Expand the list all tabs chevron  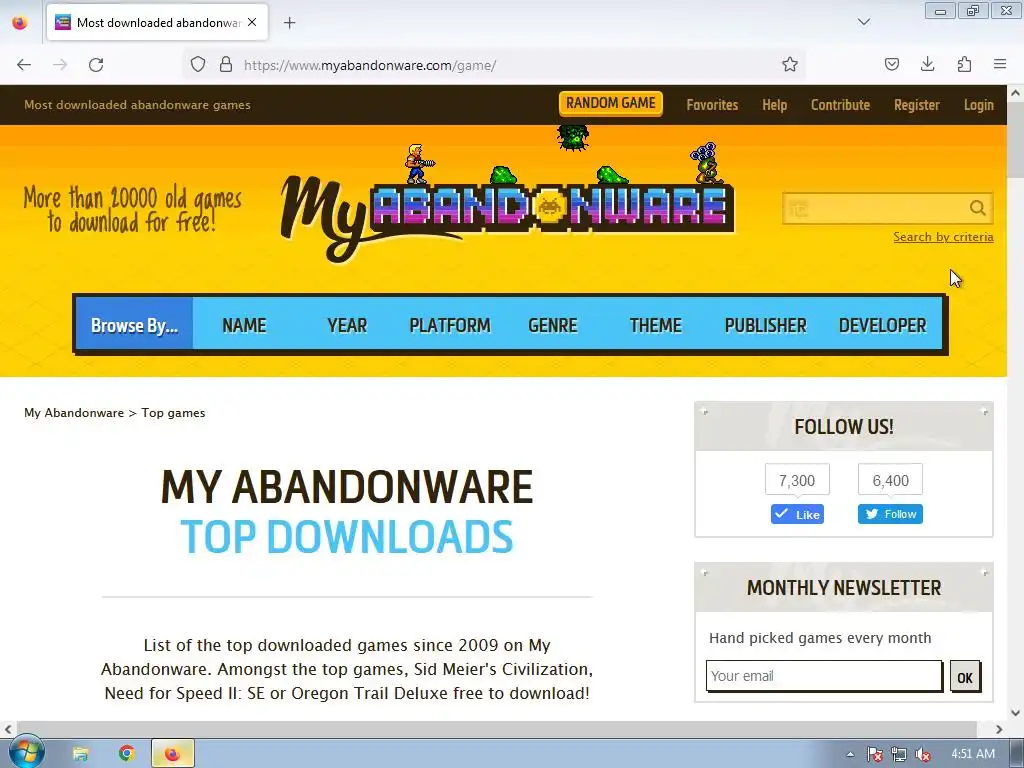click(x=864, y=22)
